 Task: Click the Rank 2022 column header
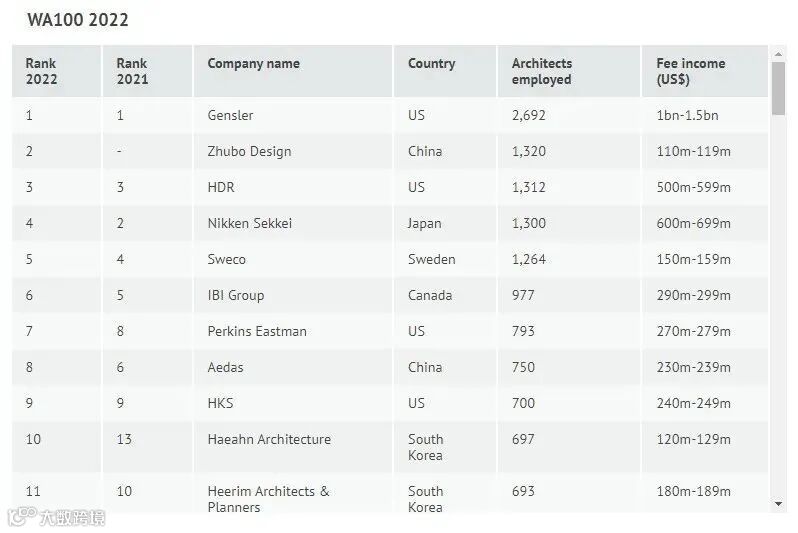41,71
